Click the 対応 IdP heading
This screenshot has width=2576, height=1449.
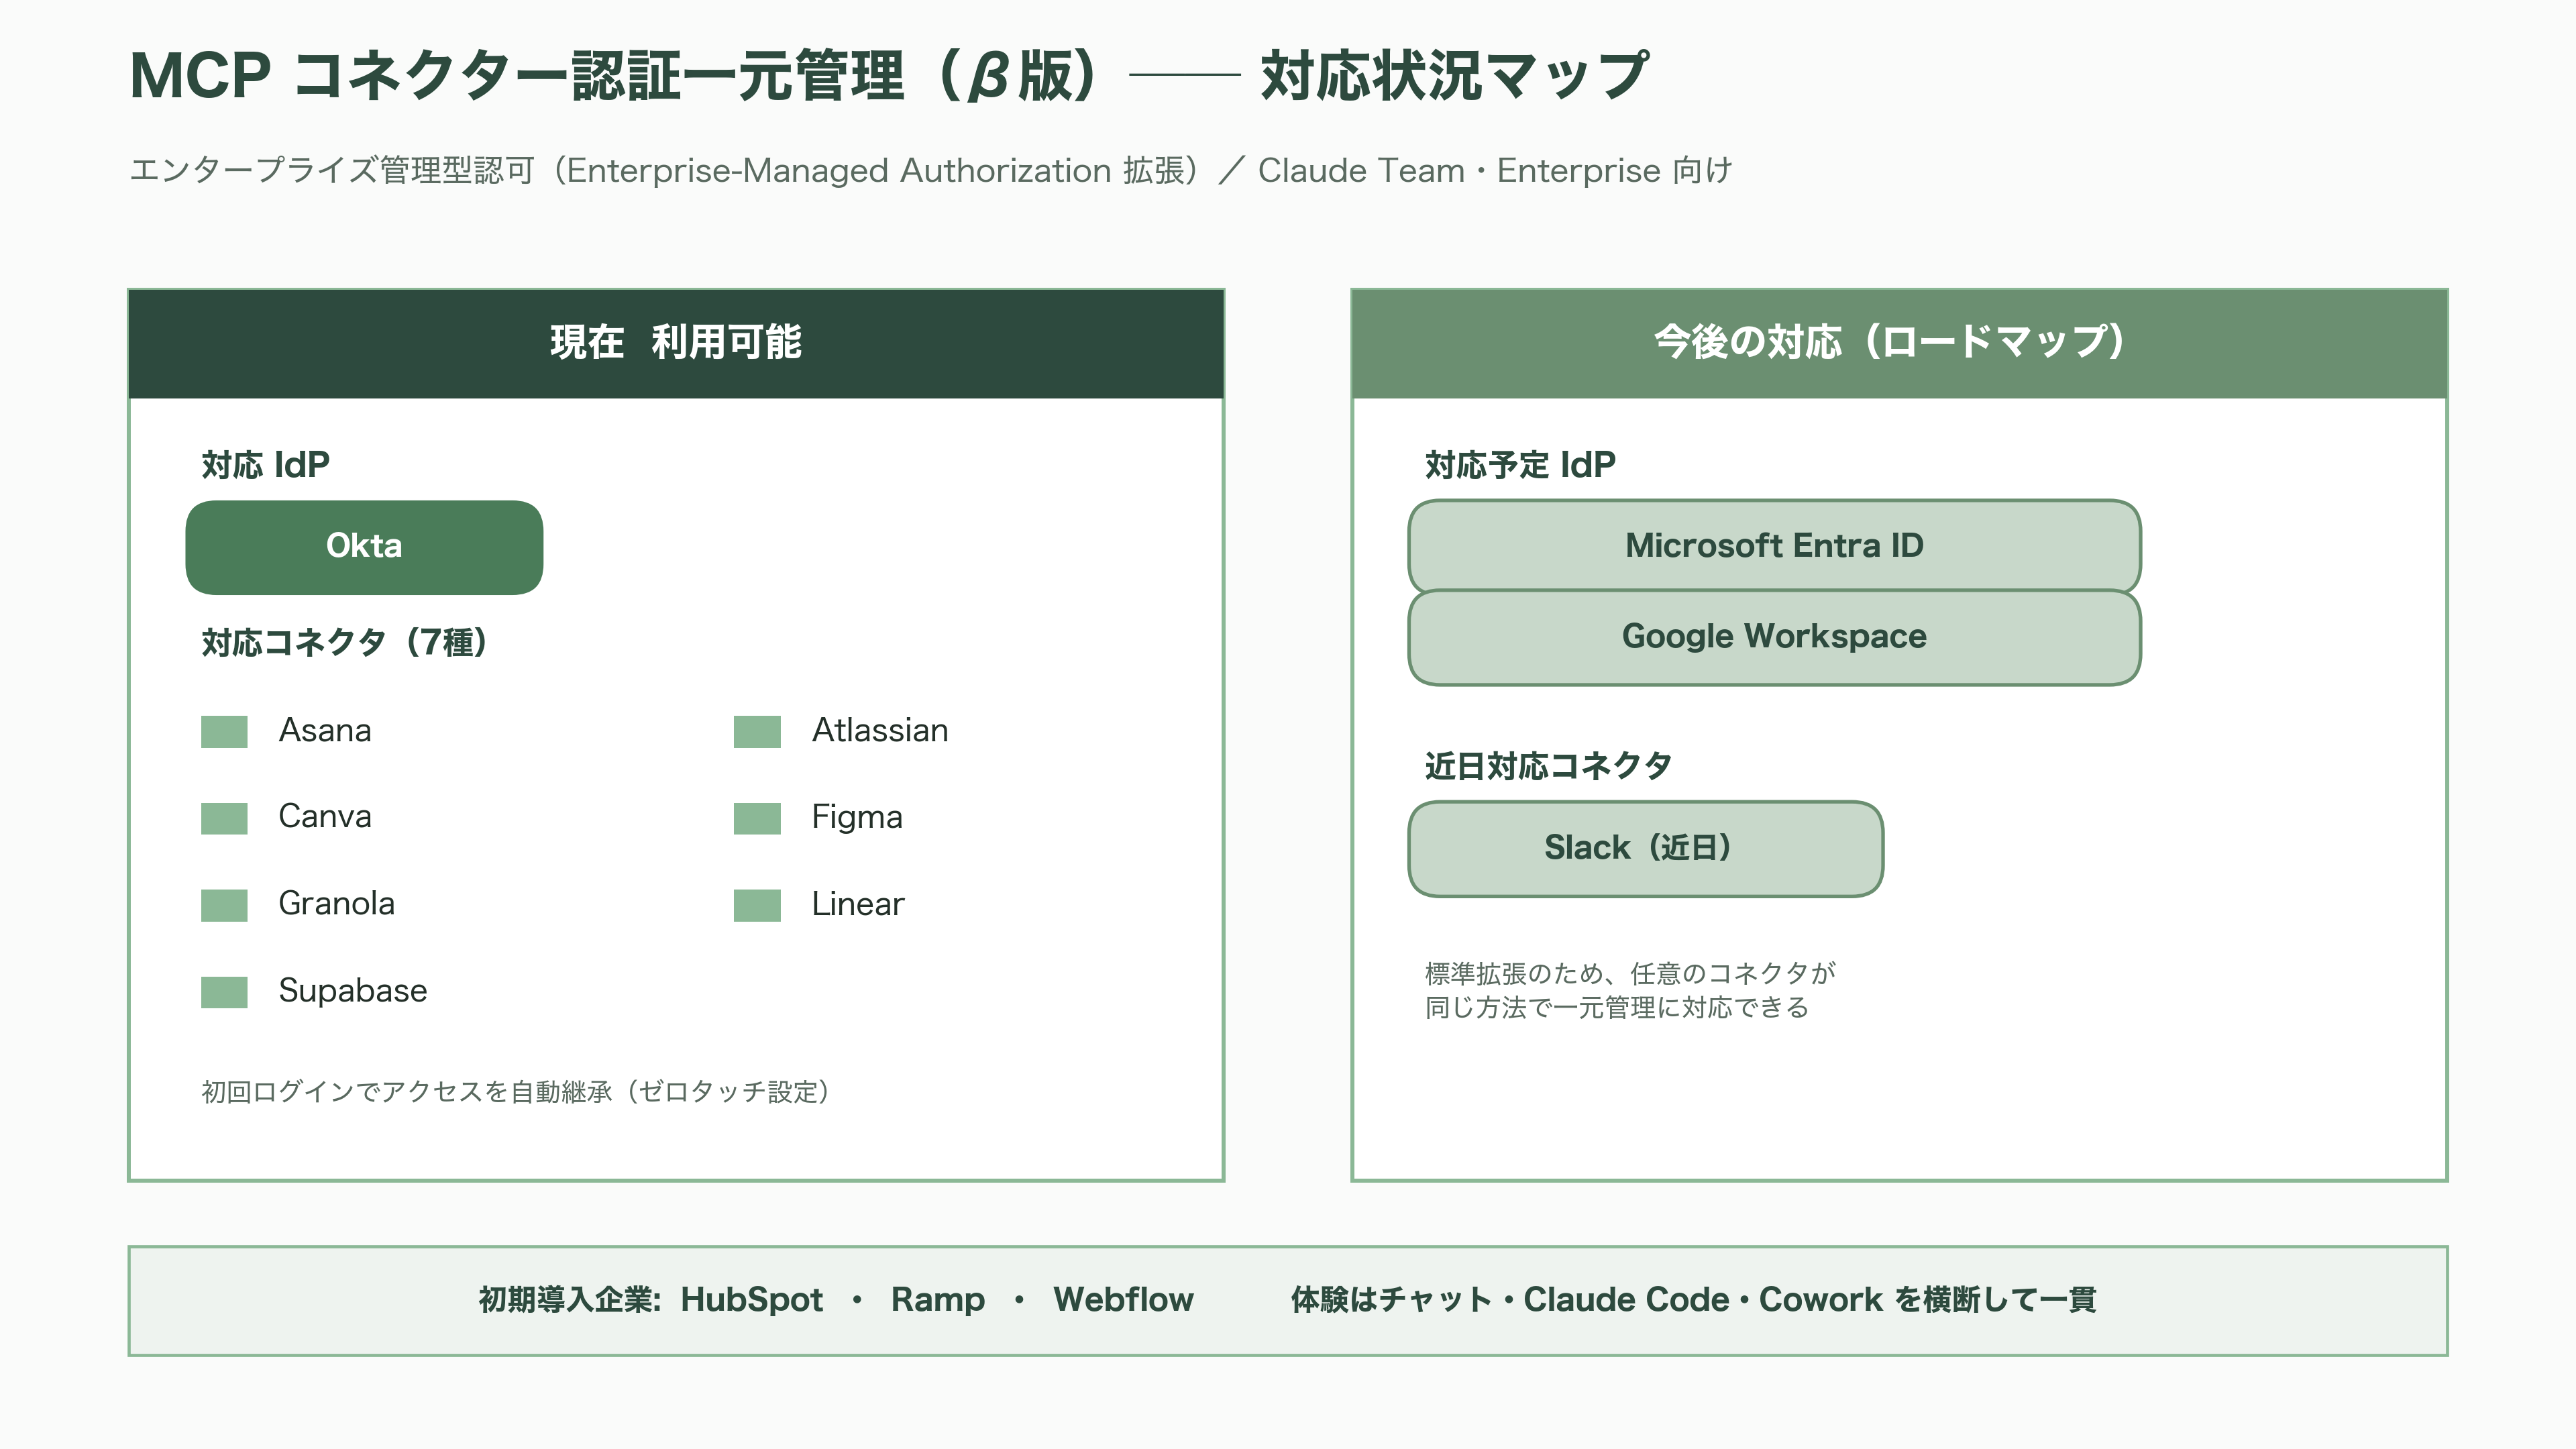[265, 465]
